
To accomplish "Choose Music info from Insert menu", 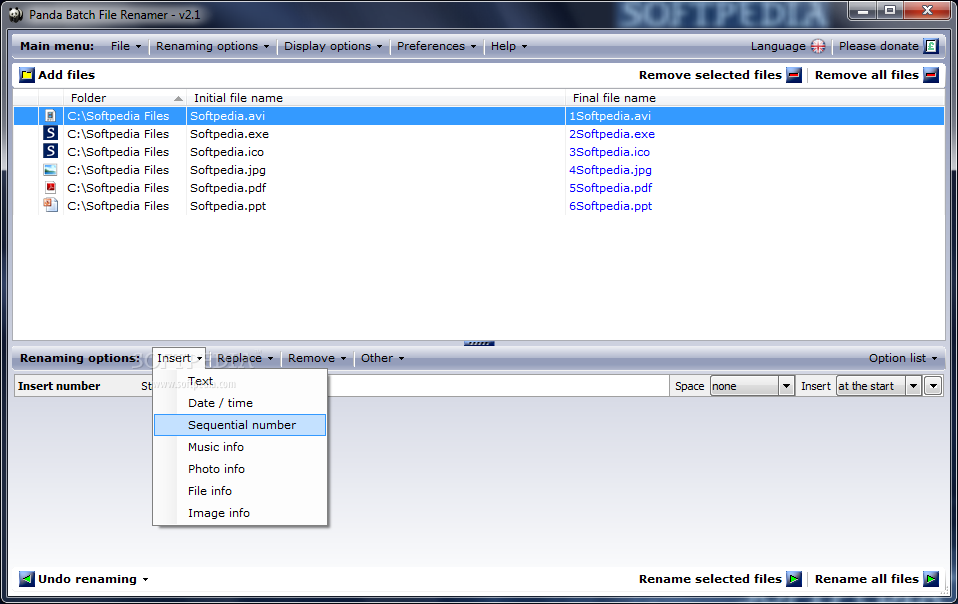I will [x=240, y=447].
